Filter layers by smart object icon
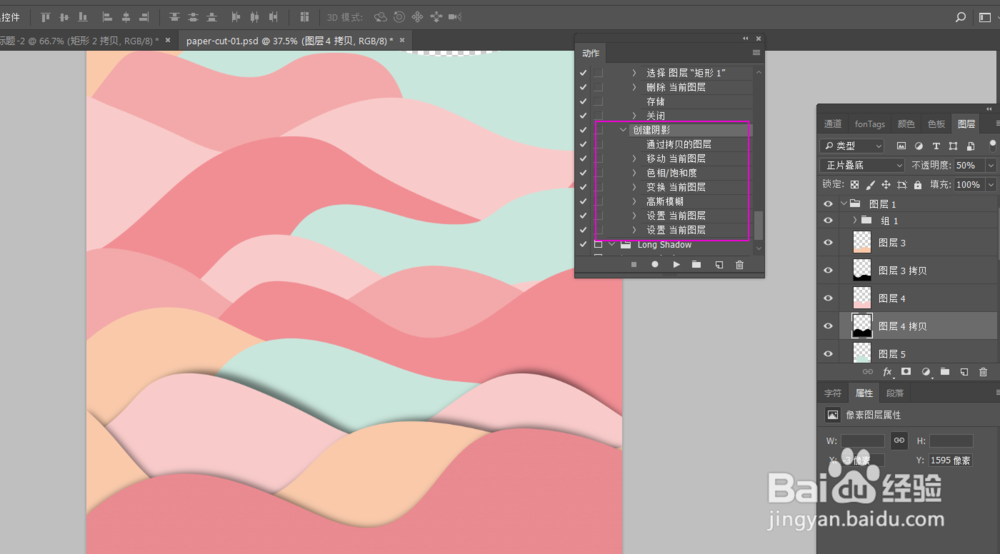Image resolution: width=1000 pixels, height=554 pixels. [970, 146]
